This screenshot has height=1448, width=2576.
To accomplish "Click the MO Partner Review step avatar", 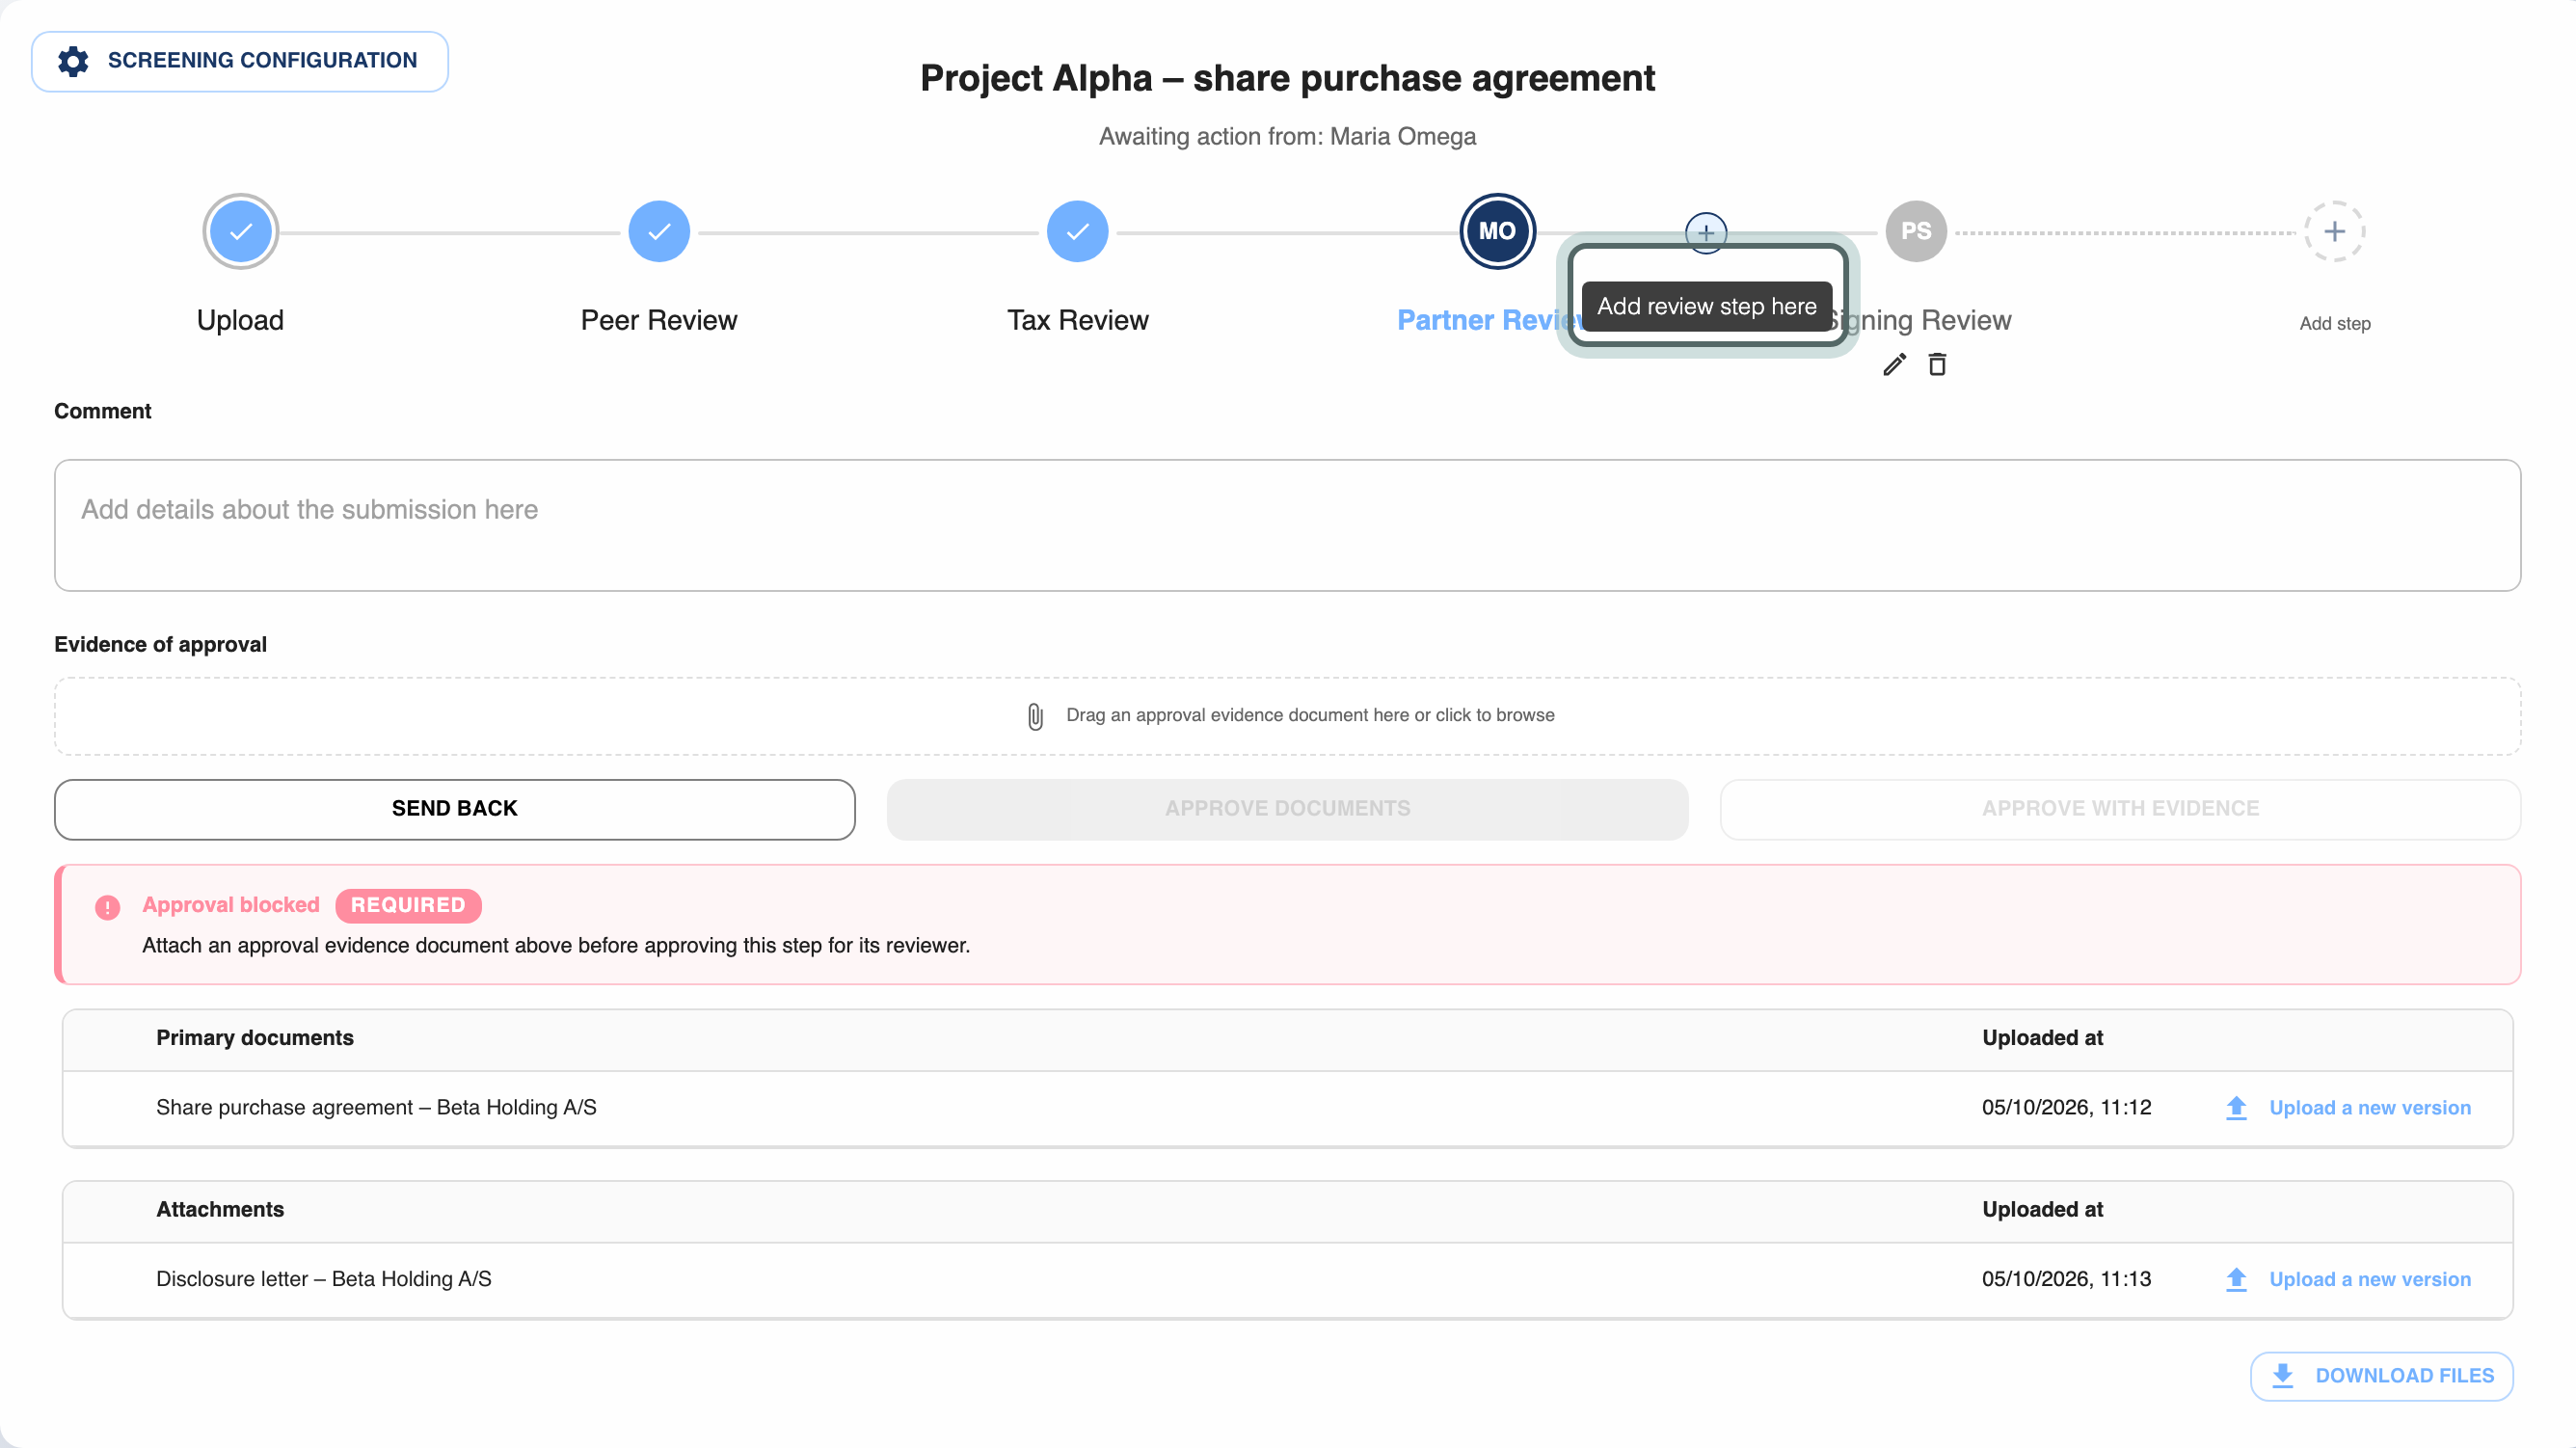I will tap(1497, 232).
